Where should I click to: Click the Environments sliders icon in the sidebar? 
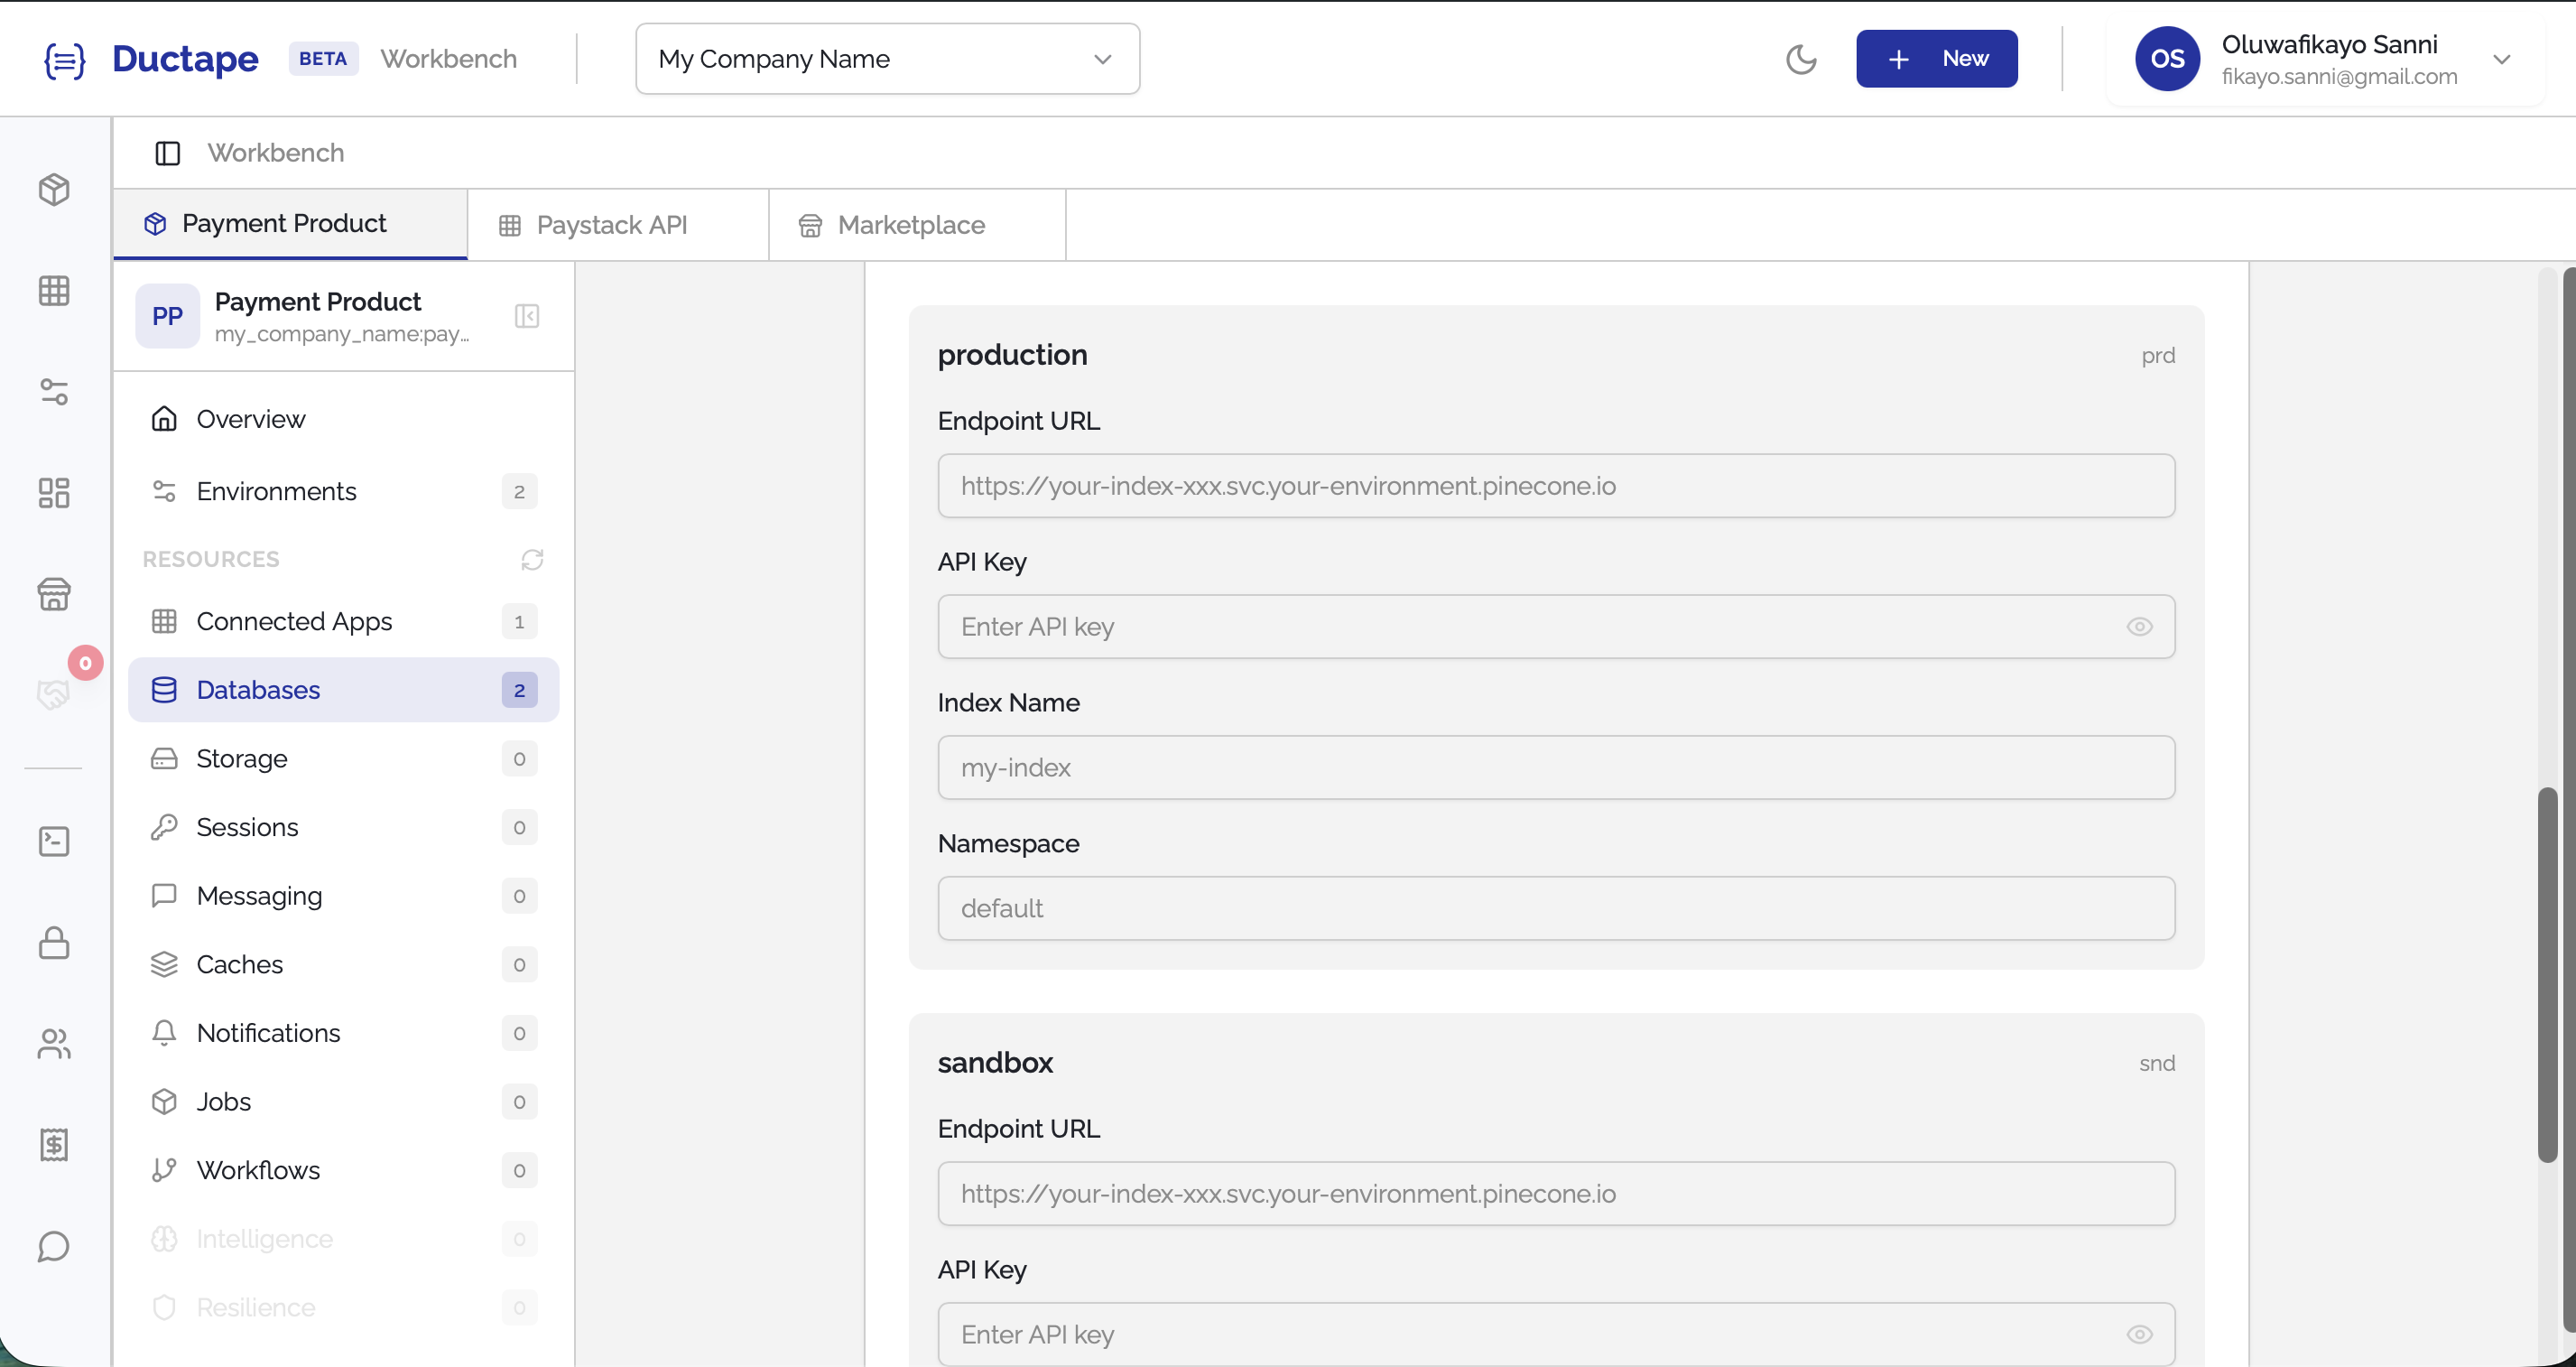[x=54, y=391]
